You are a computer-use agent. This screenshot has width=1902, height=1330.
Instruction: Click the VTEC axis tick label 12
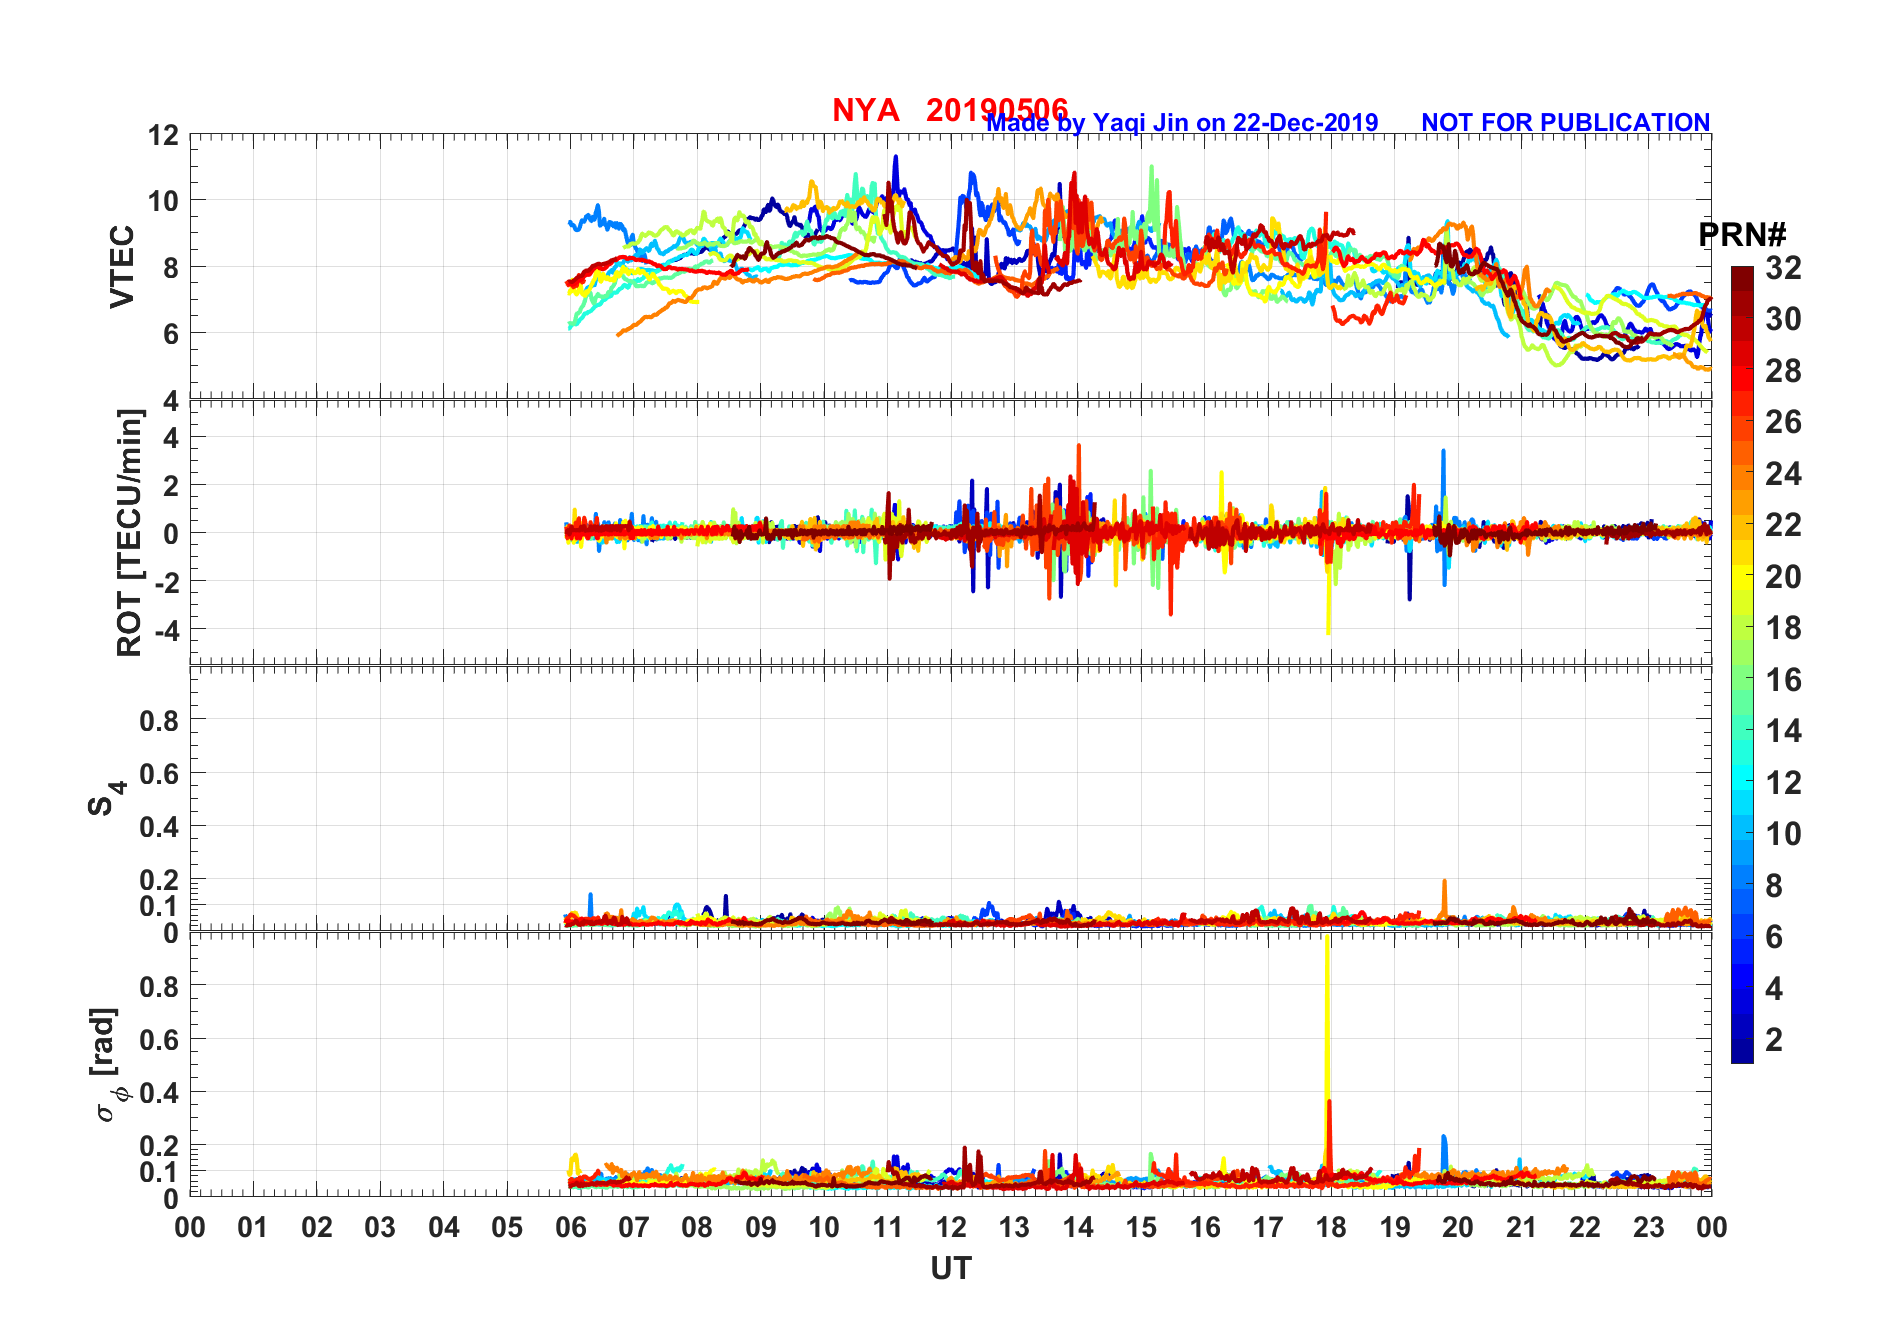point(164,135)
